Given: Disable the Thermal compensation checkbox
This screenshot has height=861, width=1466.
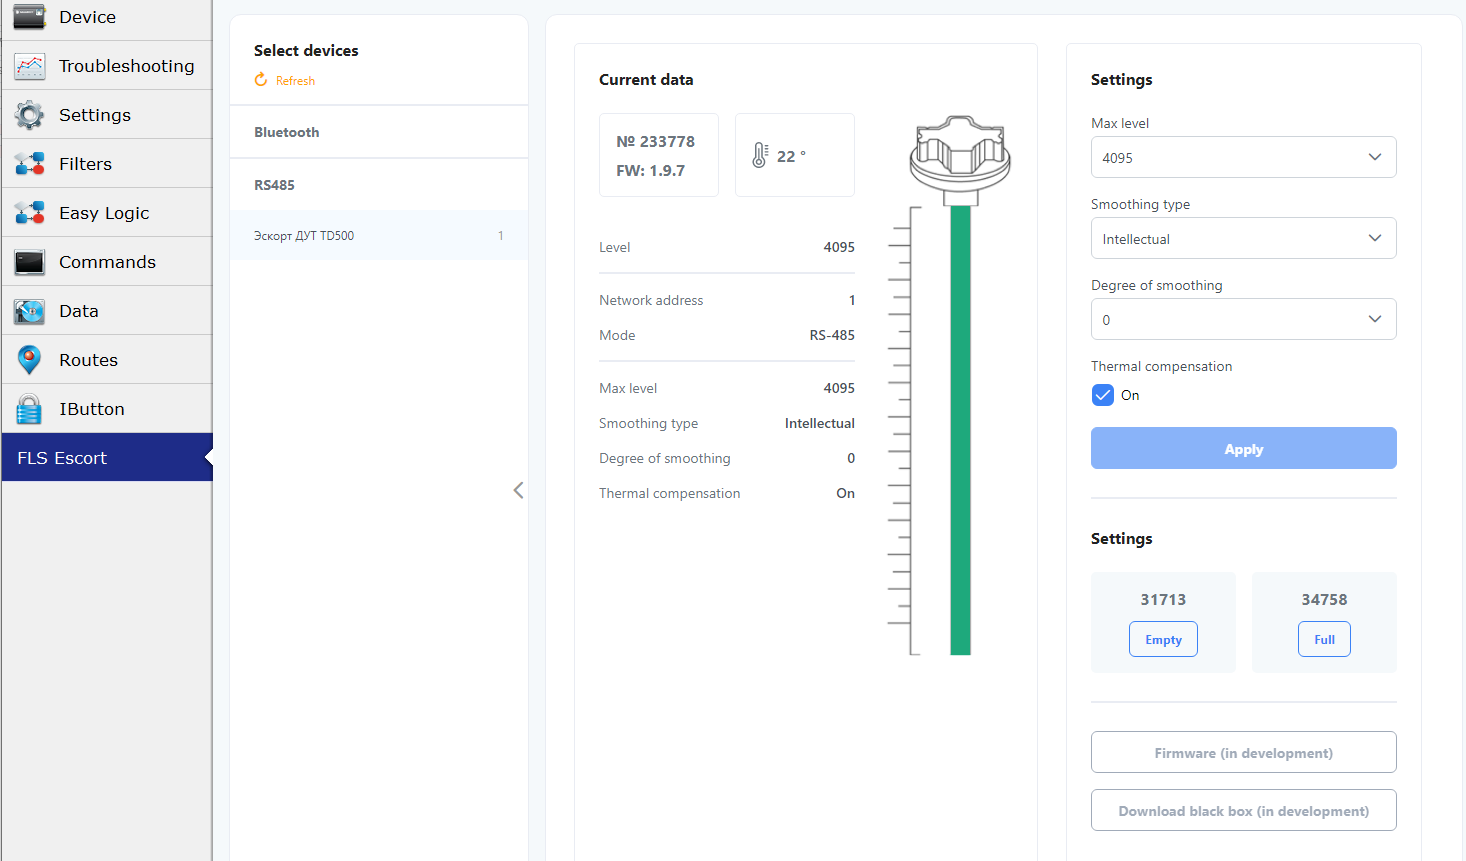Looking at the screenshot, I should [1103, 395].
